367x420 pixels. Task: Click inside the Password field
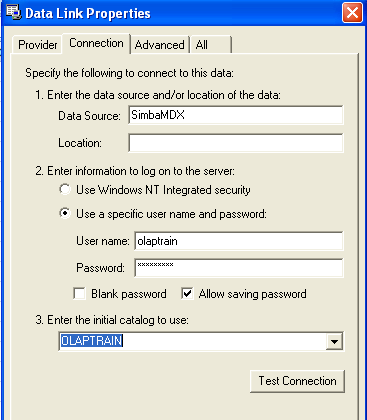pos(239,268)
